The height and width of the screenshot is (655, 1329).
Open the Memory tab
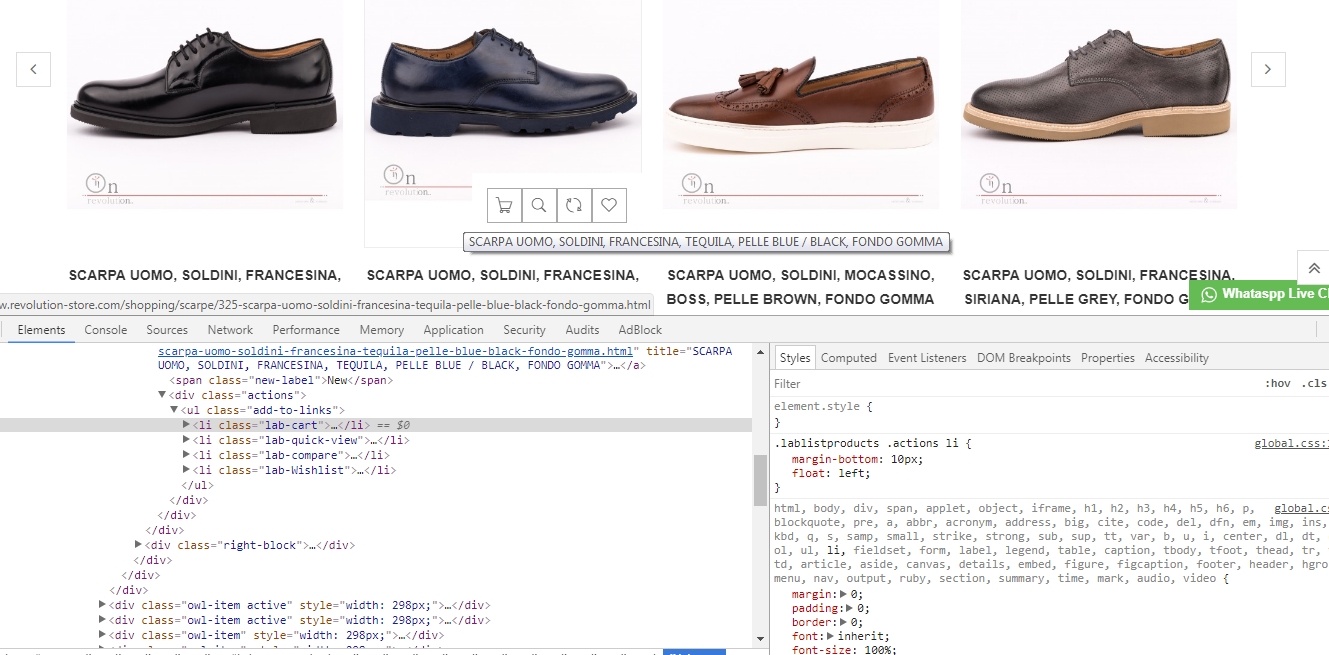pyautogui.click(x=382, y=330)
